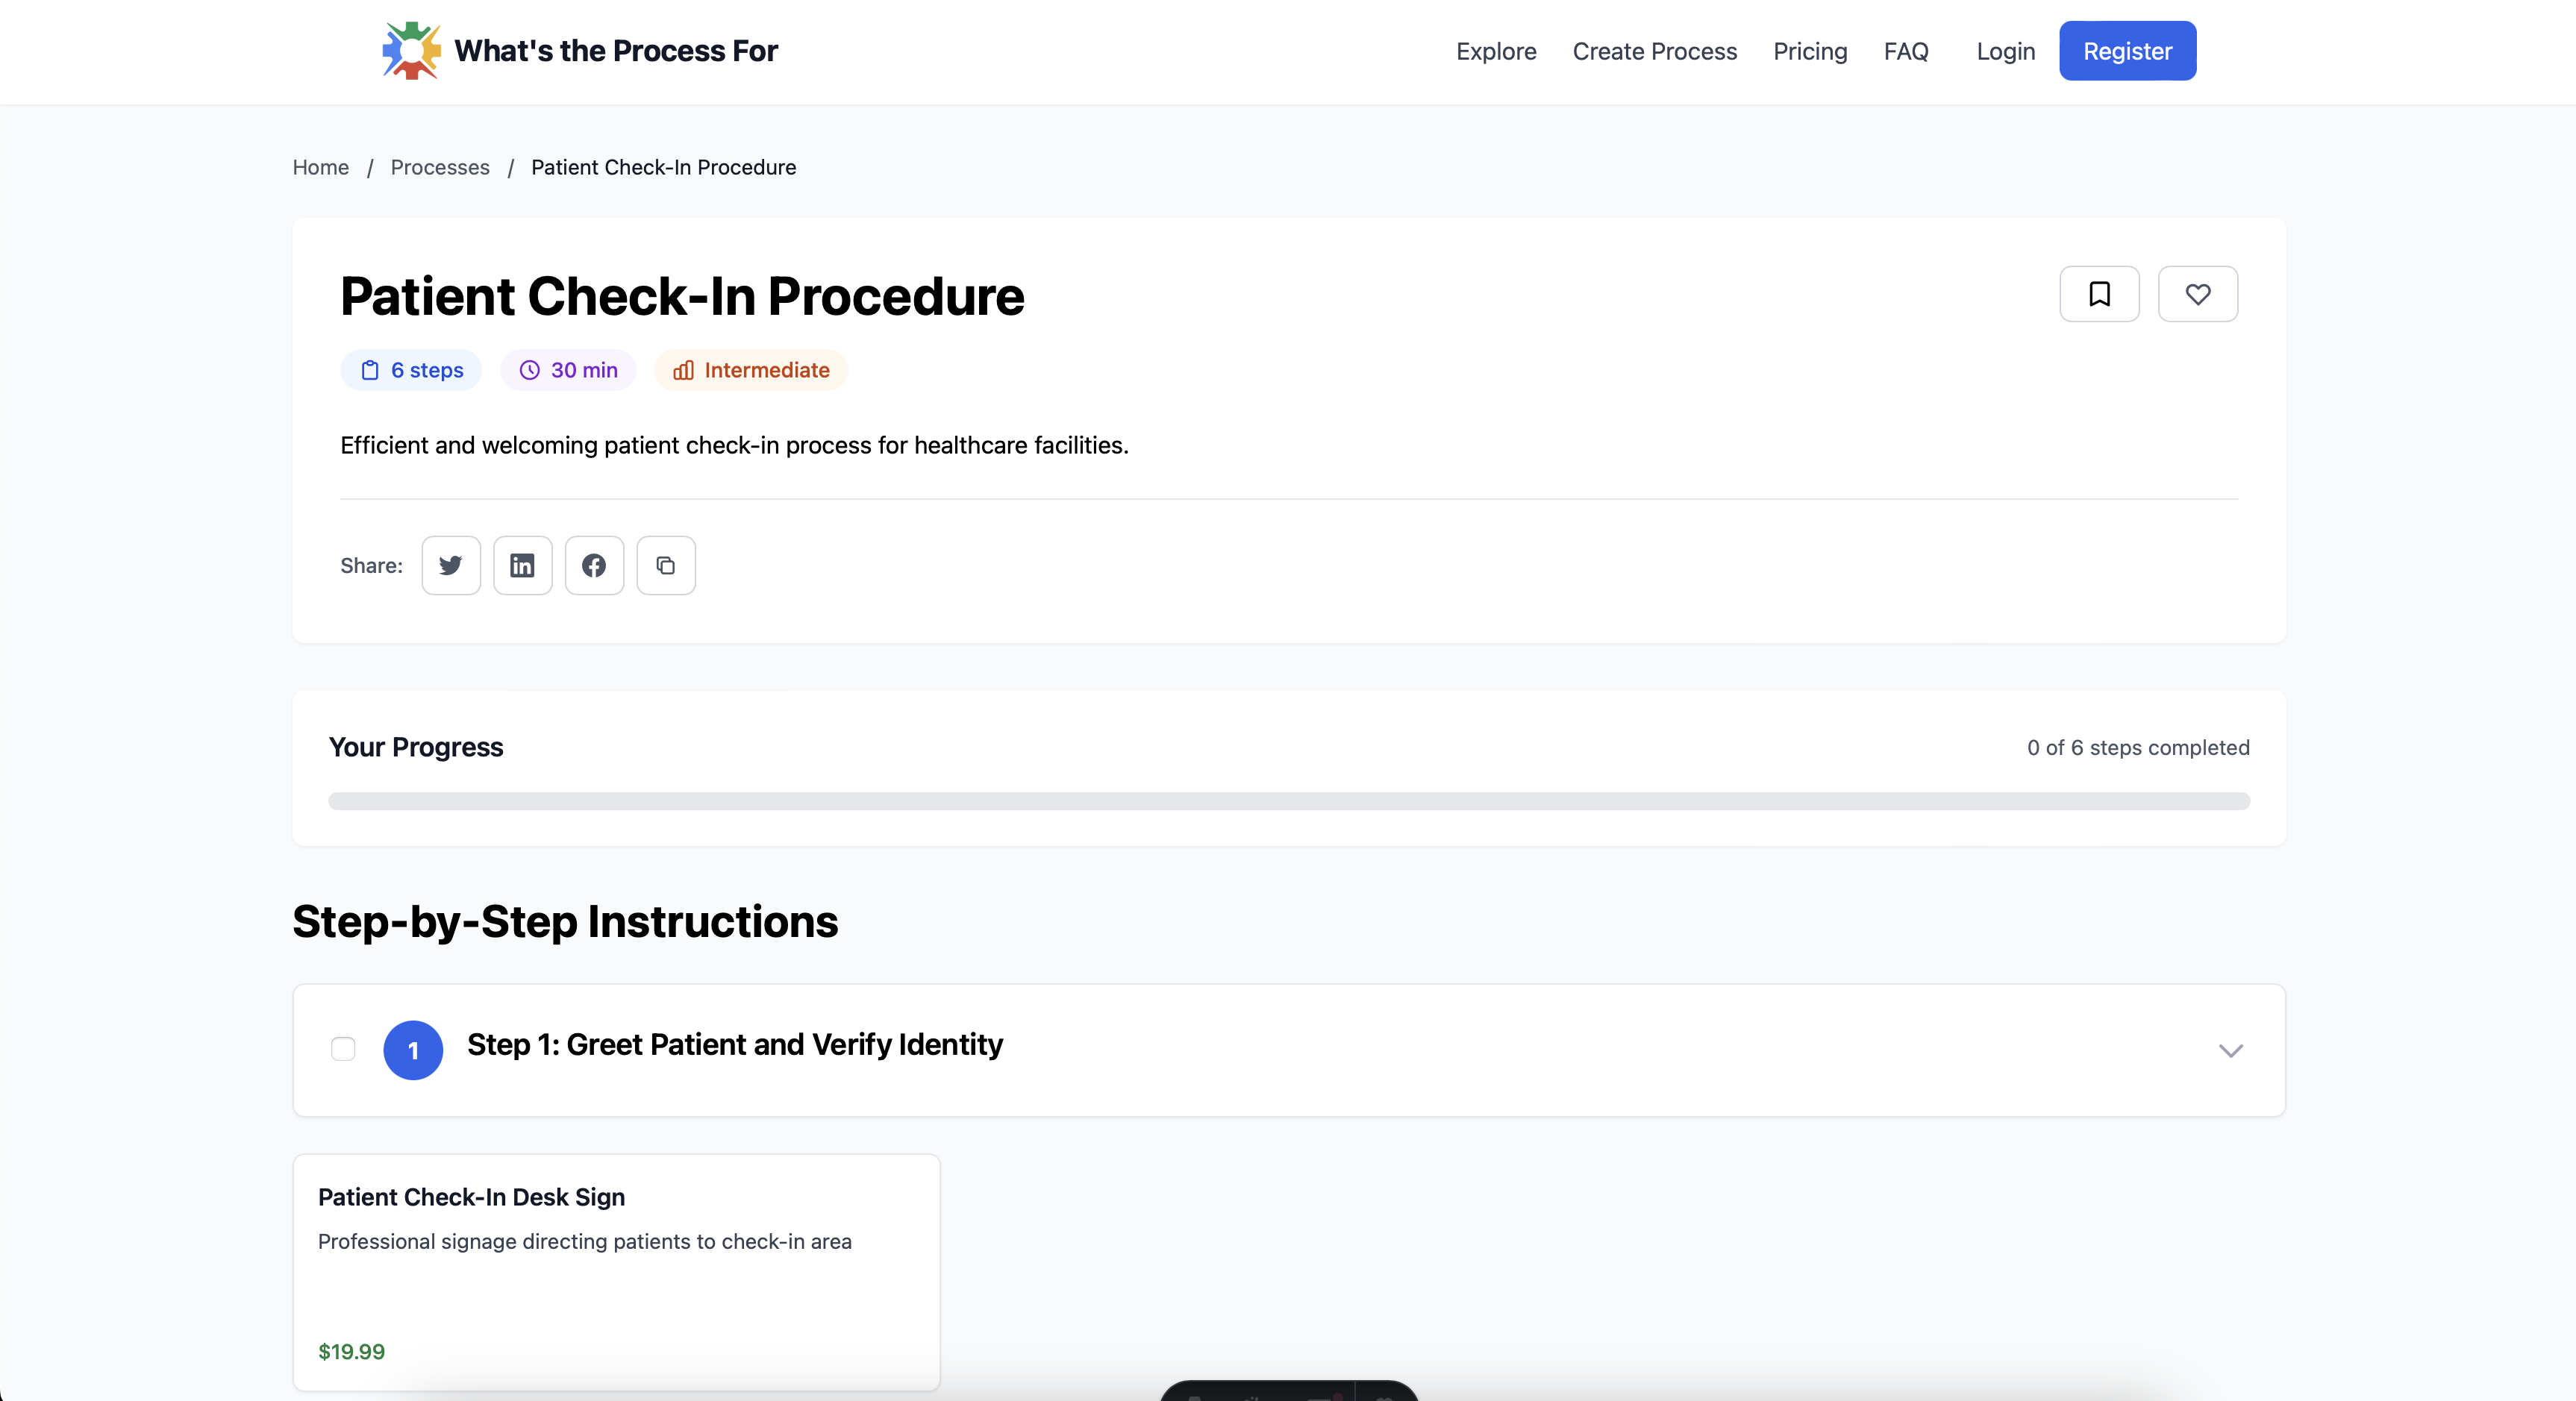Open the FAQ page
This screenshot has width=2576, height=1401.
(x=1905, y=51)
